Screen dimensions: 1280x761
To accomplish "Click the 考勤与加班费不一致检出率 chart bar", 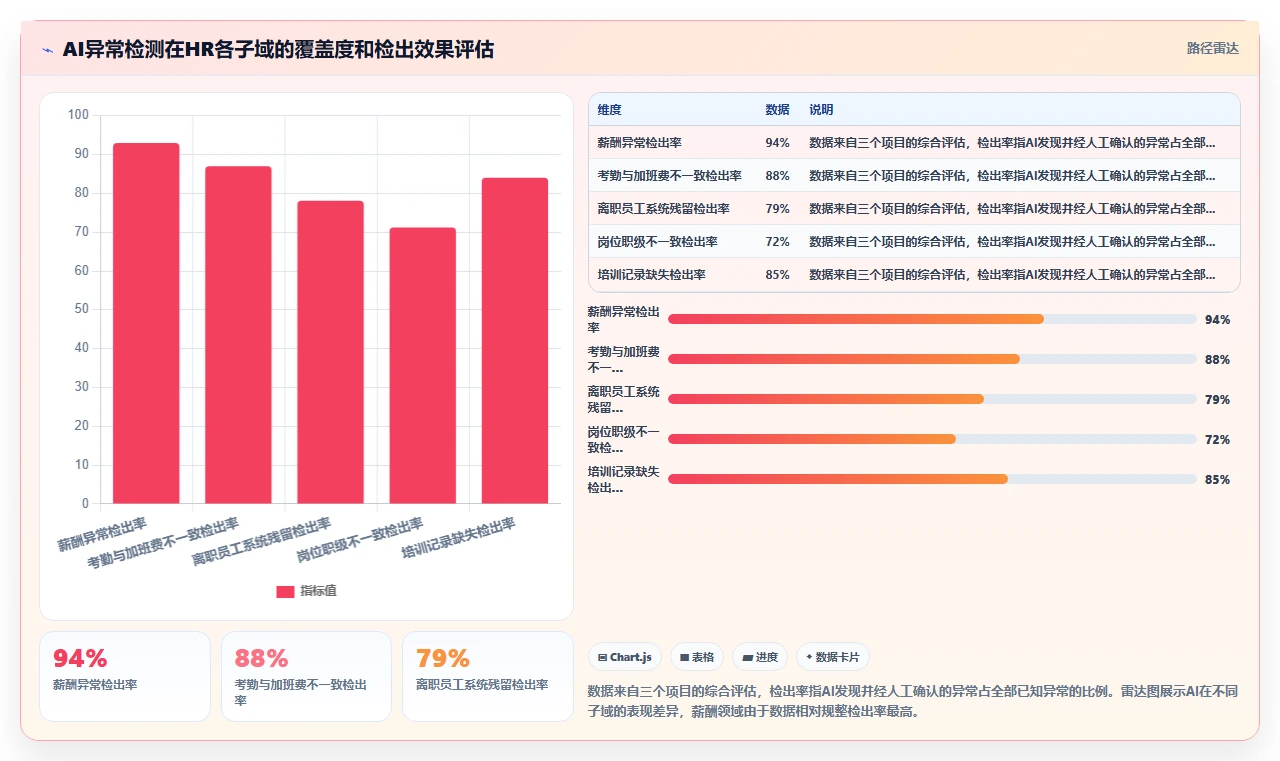I will click(238, 335).
